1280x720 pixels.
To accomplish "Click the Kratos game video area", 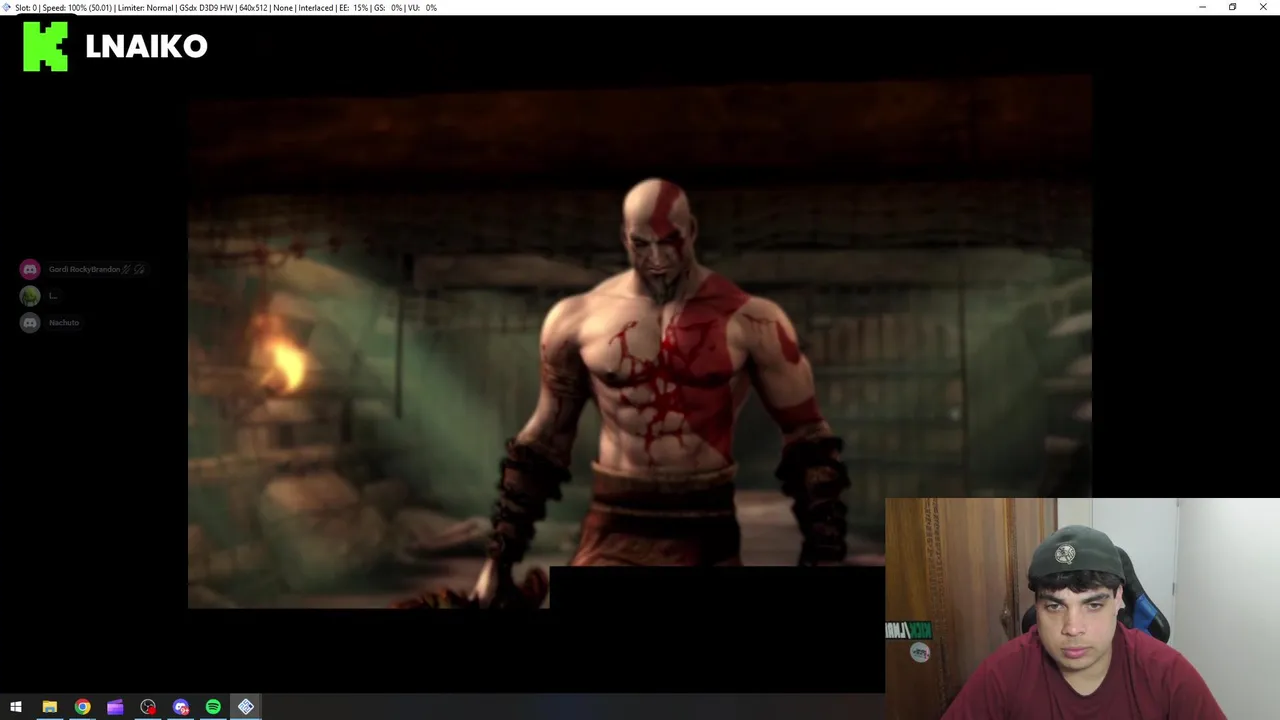I will [640, 340].
